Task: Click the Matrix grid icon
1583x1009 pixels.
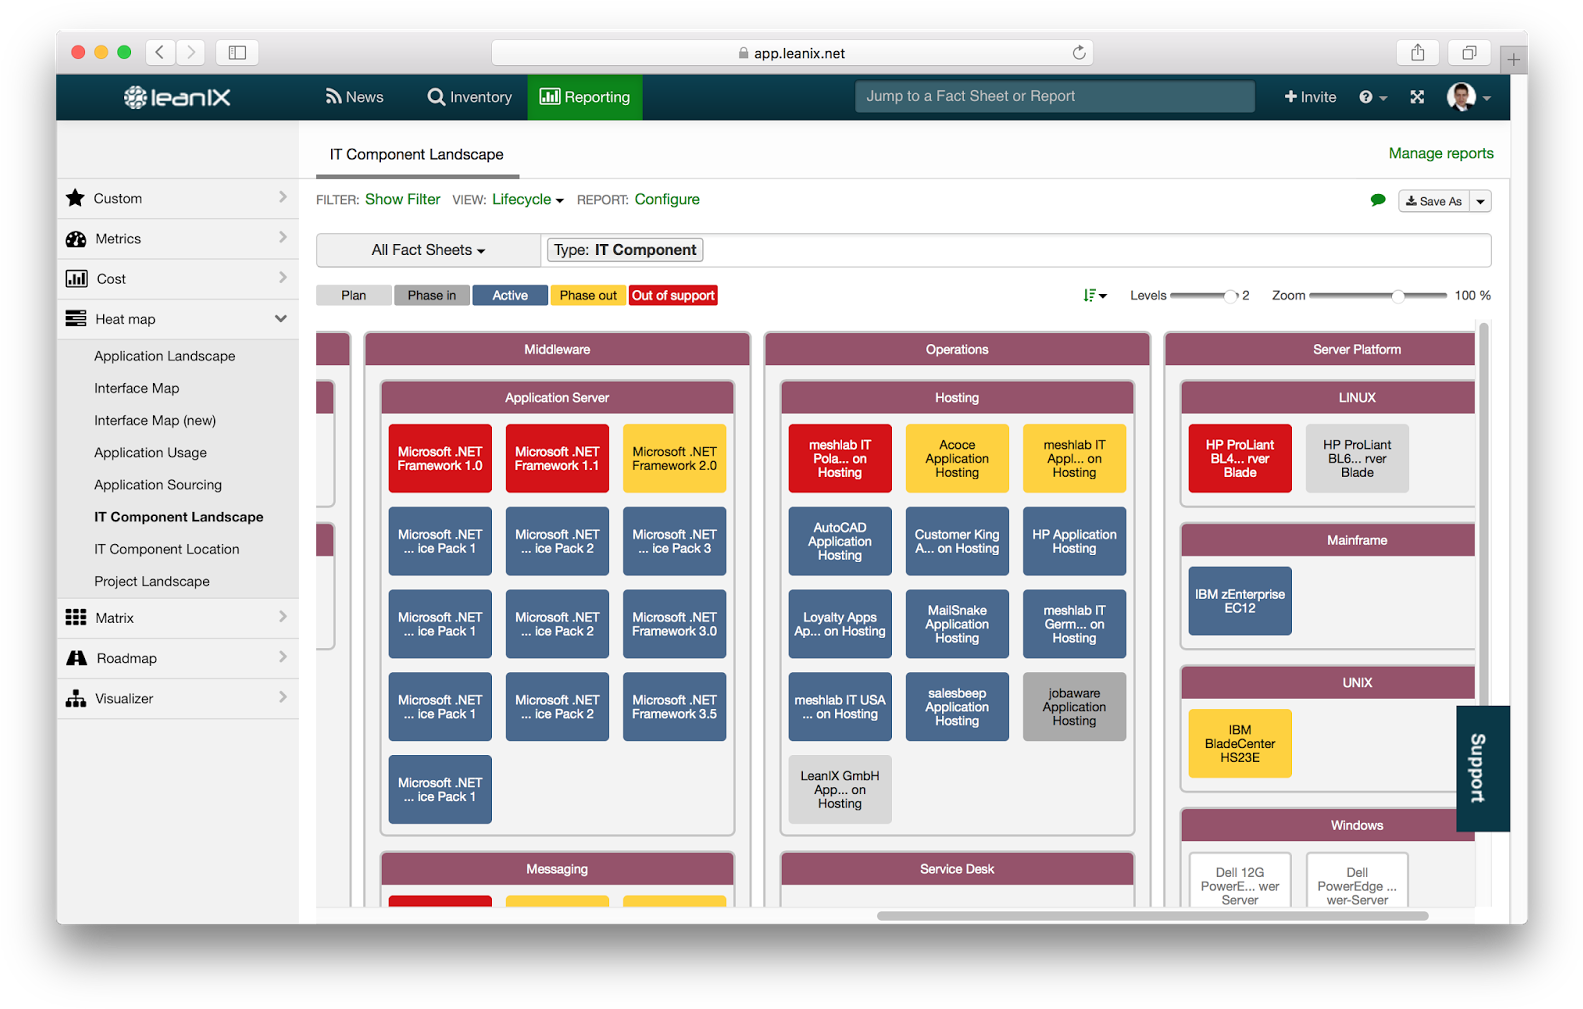Action: [76, 618]
